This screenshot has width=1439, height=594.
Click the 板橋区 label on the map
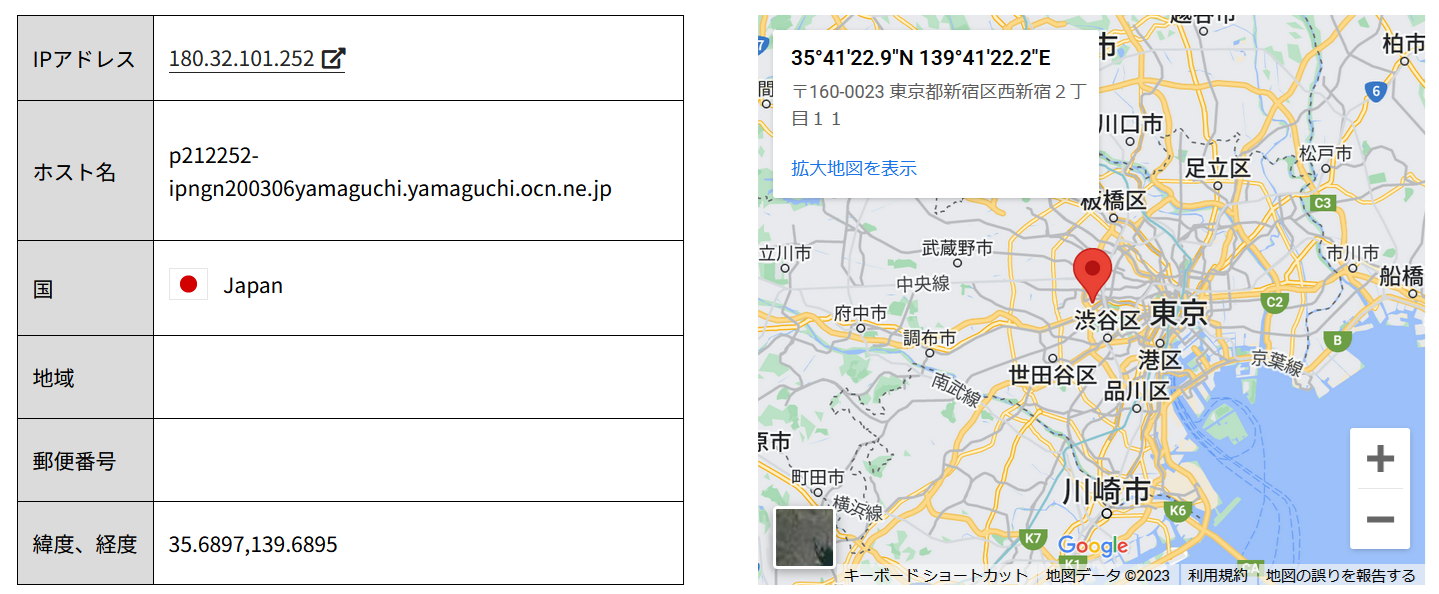tap(1113, 200)
